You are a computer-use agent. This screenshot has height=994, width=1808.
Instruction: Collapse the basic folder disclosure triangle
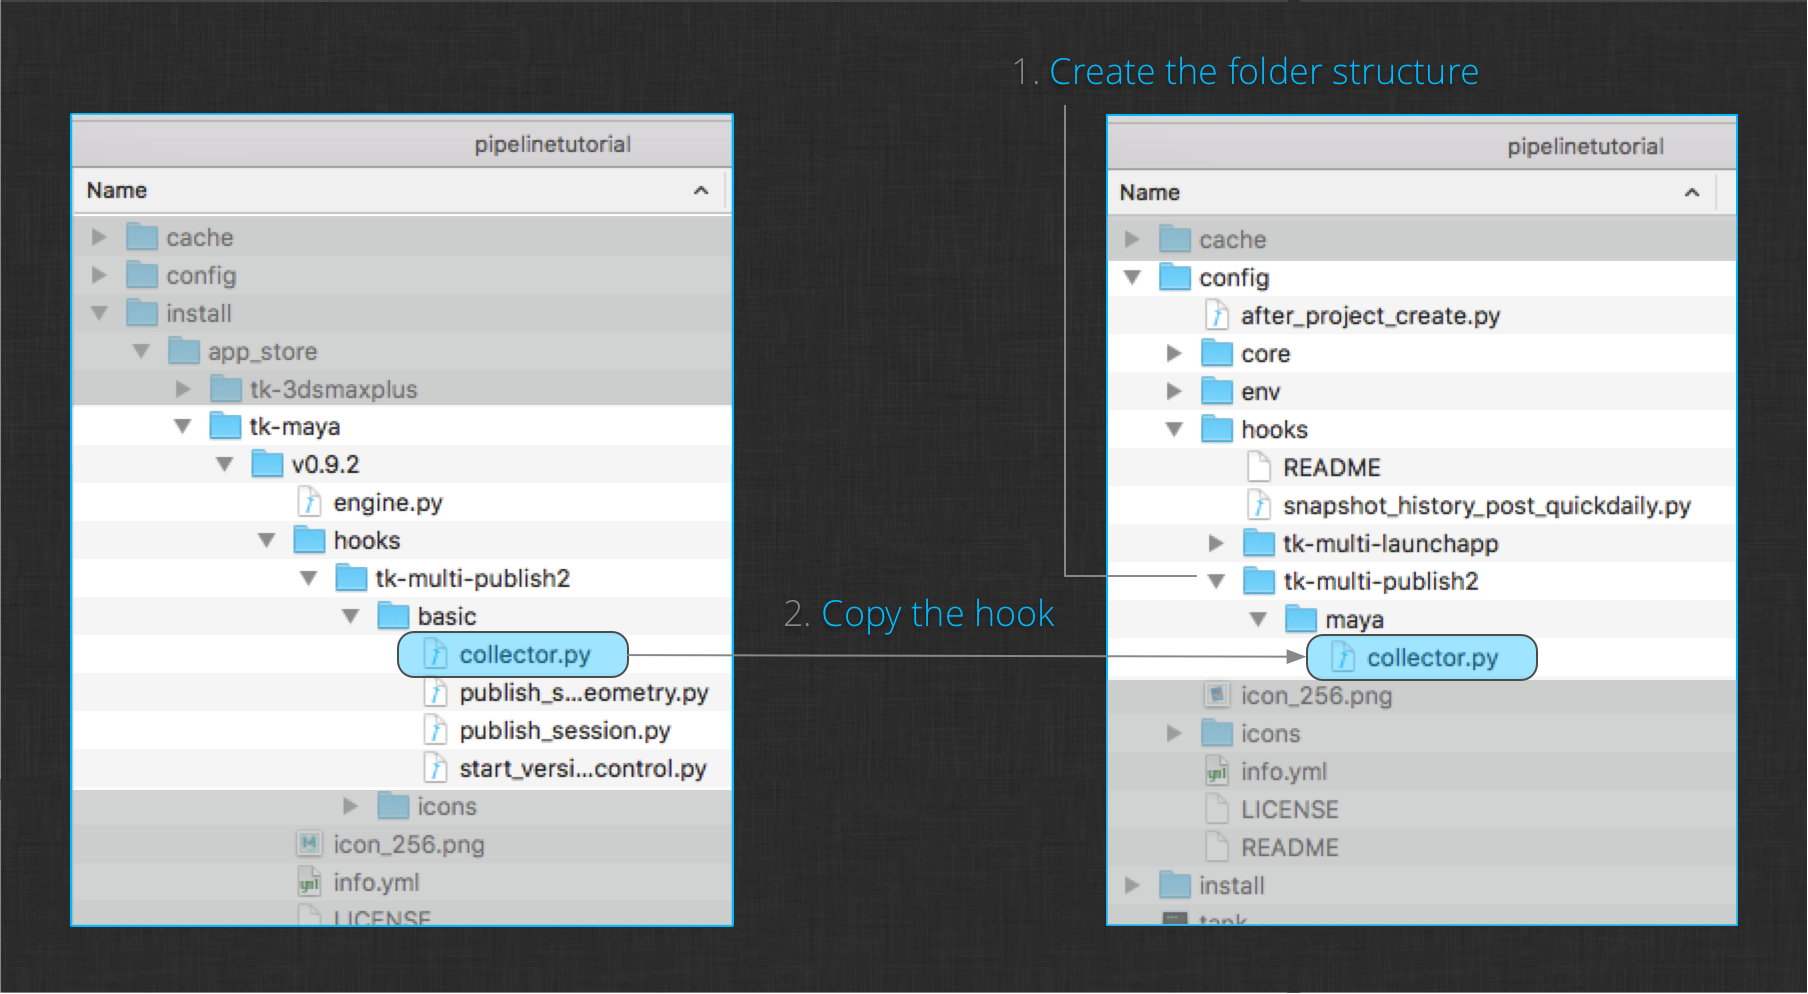[x=351, y=616]
